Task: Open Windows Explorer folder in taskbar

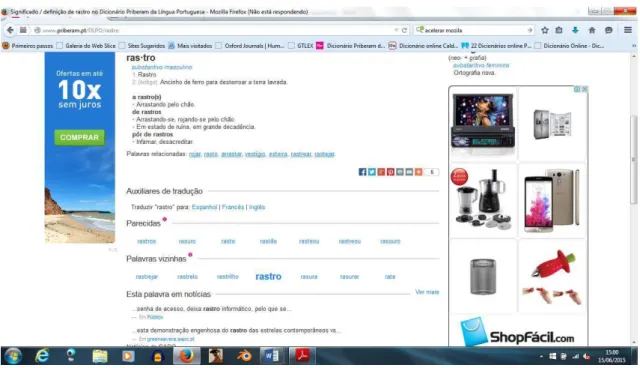Action: (x=100, y=356)
